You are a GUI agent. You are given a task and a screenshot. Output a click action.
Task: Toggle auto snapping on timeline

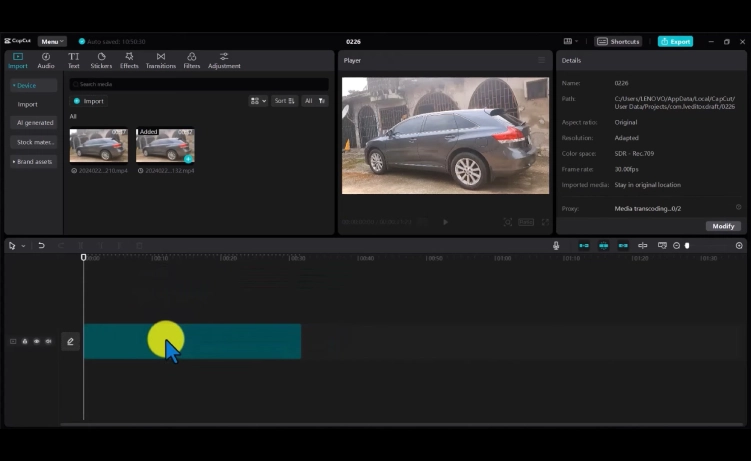(x=603, y=246)
